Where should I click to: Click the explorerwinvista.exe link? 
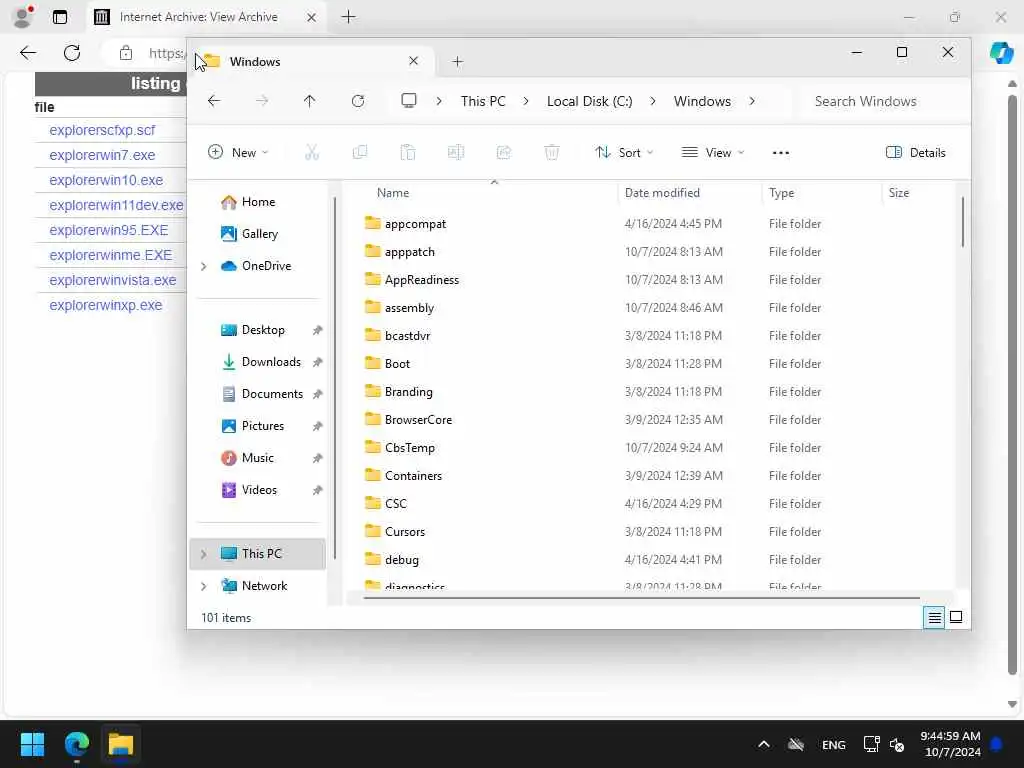(x=112, y=280)
